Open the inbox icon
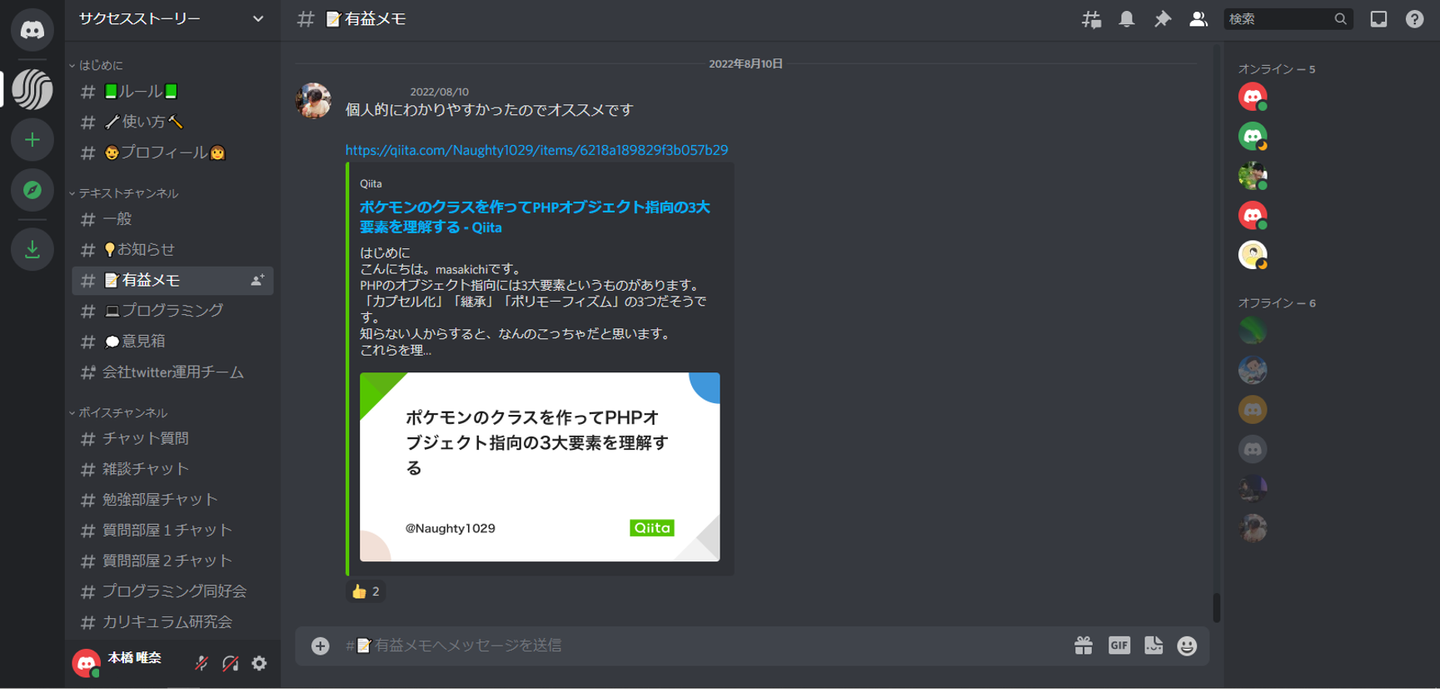 (x=1379, y=19)
